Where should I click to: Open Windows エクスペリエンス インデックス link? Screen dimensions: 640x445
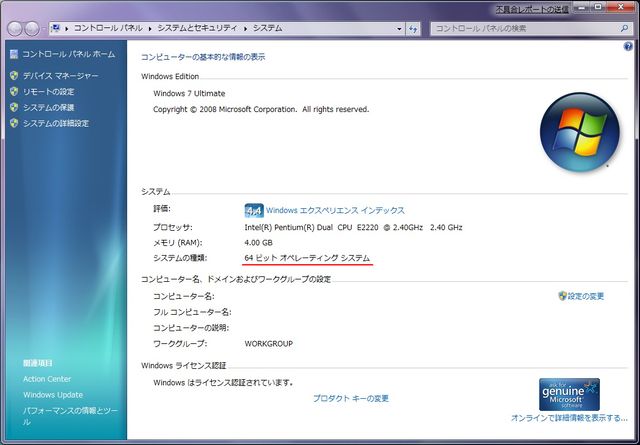point(335,210)
